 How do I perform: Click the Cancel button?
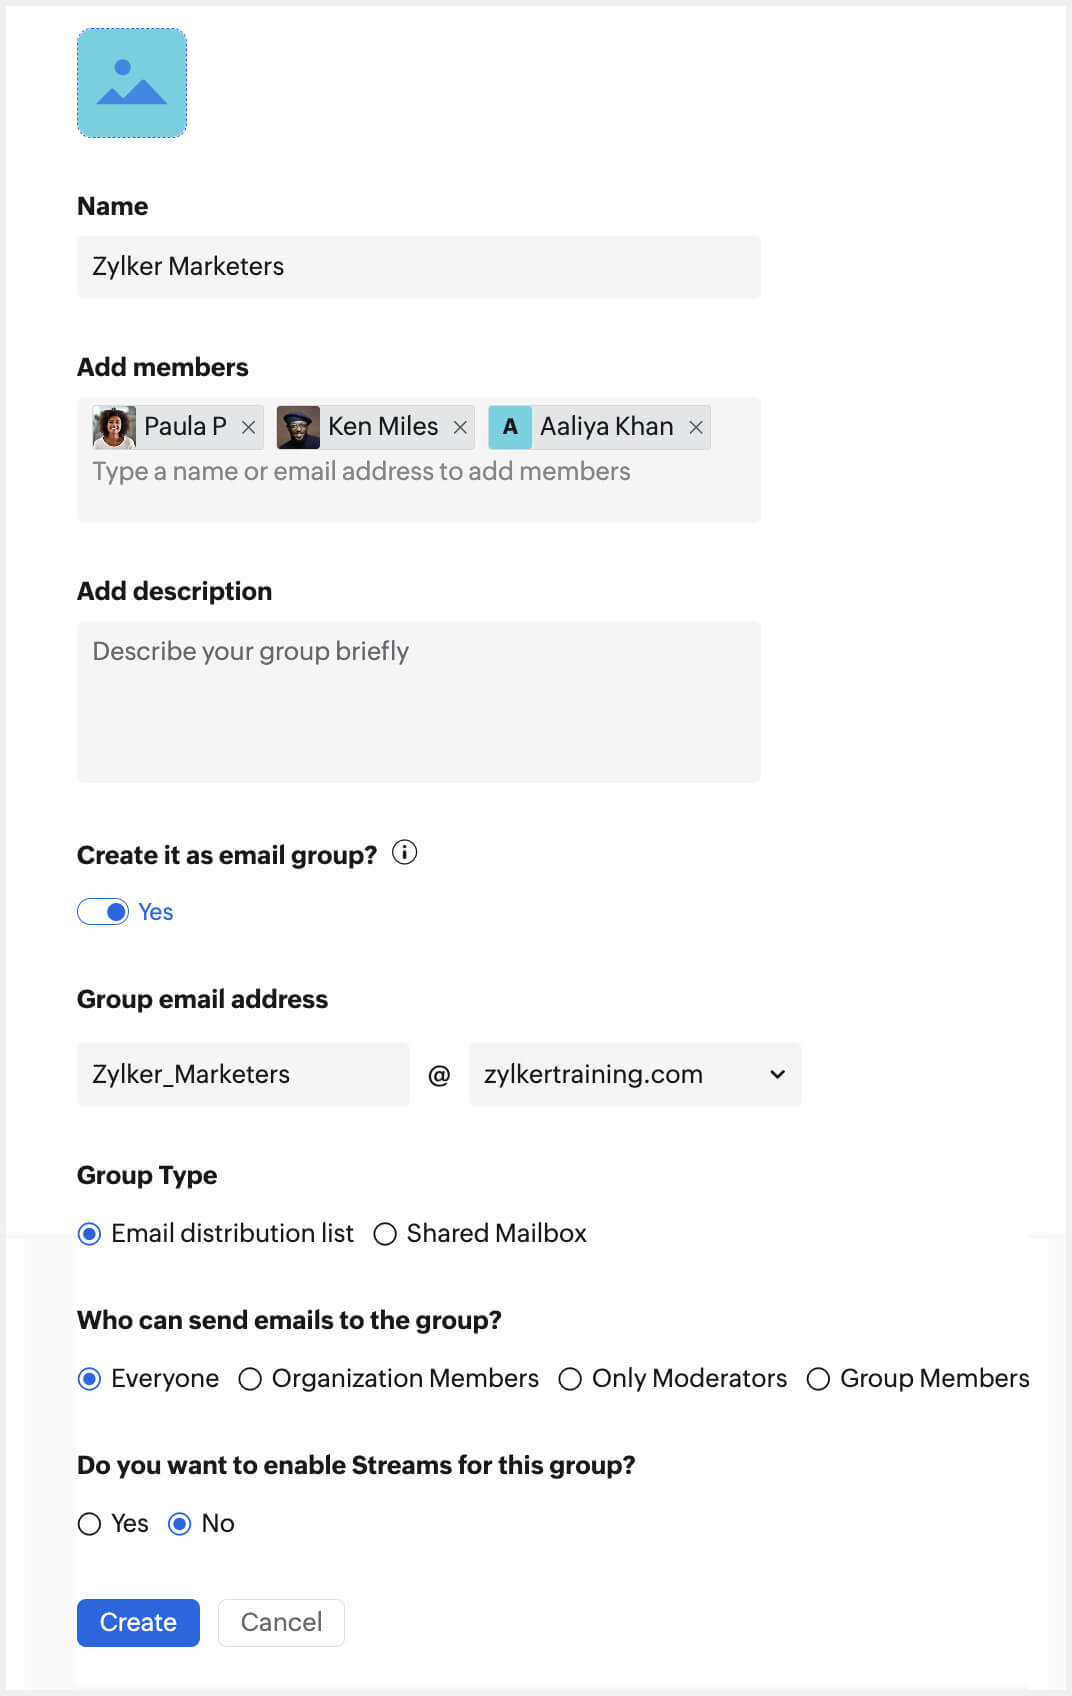[281, 1622]
